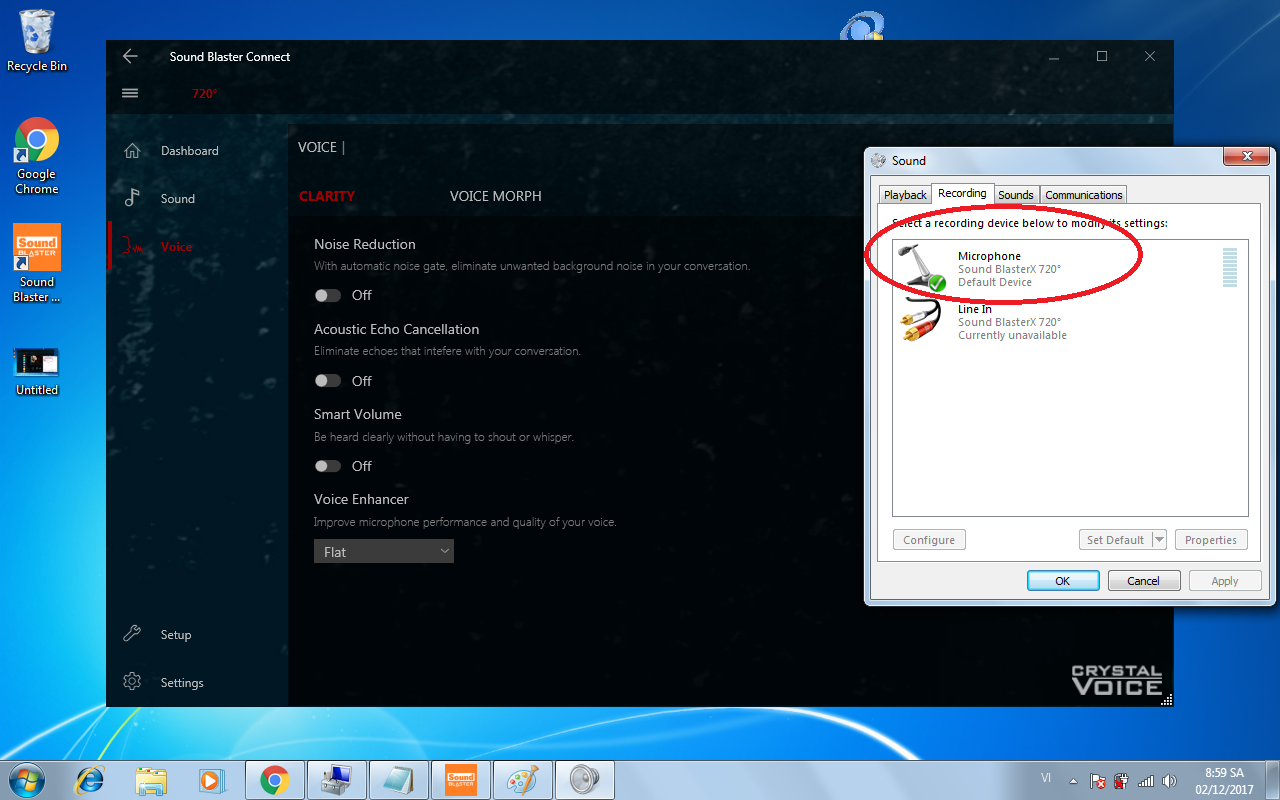Close the Sound dialog window

1247,157
